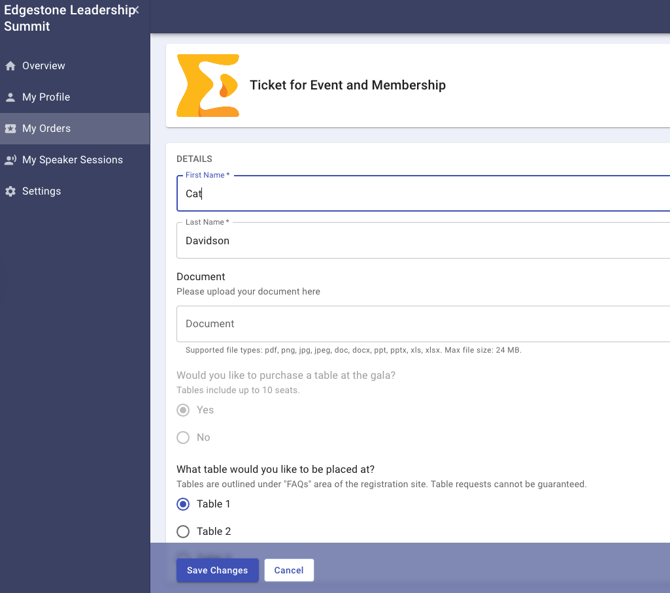Click the My Orders ticket icon
The height and width of the screenshot is (593, 670).
pos(11,129)
